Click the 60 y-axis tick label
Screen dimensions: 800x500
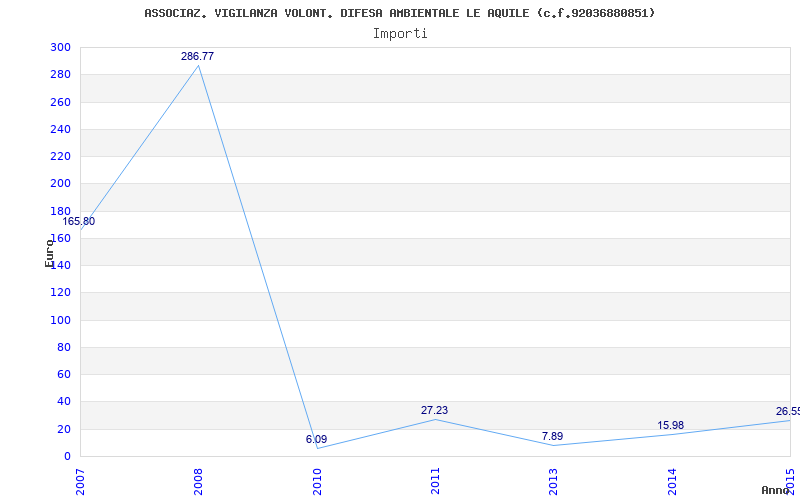(x=64, y=374)
